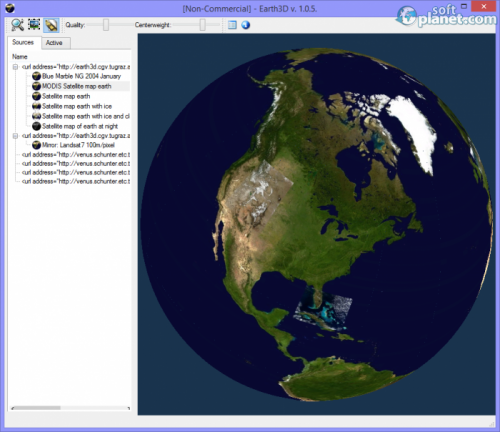The width and height of the screenshot is (500, 432).
Task: Collapse the first earth3d.cgv.tugraz url node
Action: [x=15, y=67]
